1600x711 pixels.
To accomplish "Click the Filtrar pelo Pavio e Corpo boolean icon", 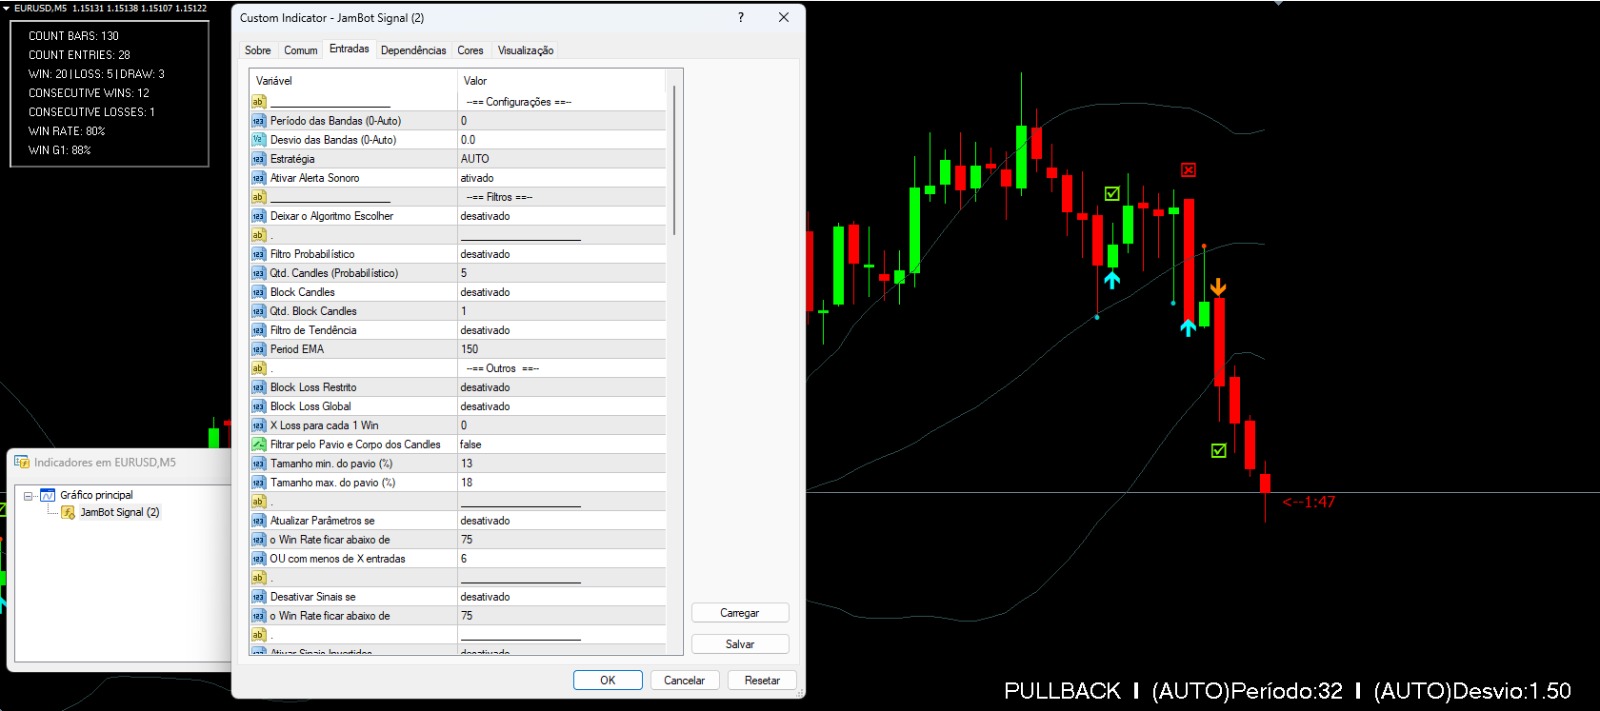I will (258, 444).
